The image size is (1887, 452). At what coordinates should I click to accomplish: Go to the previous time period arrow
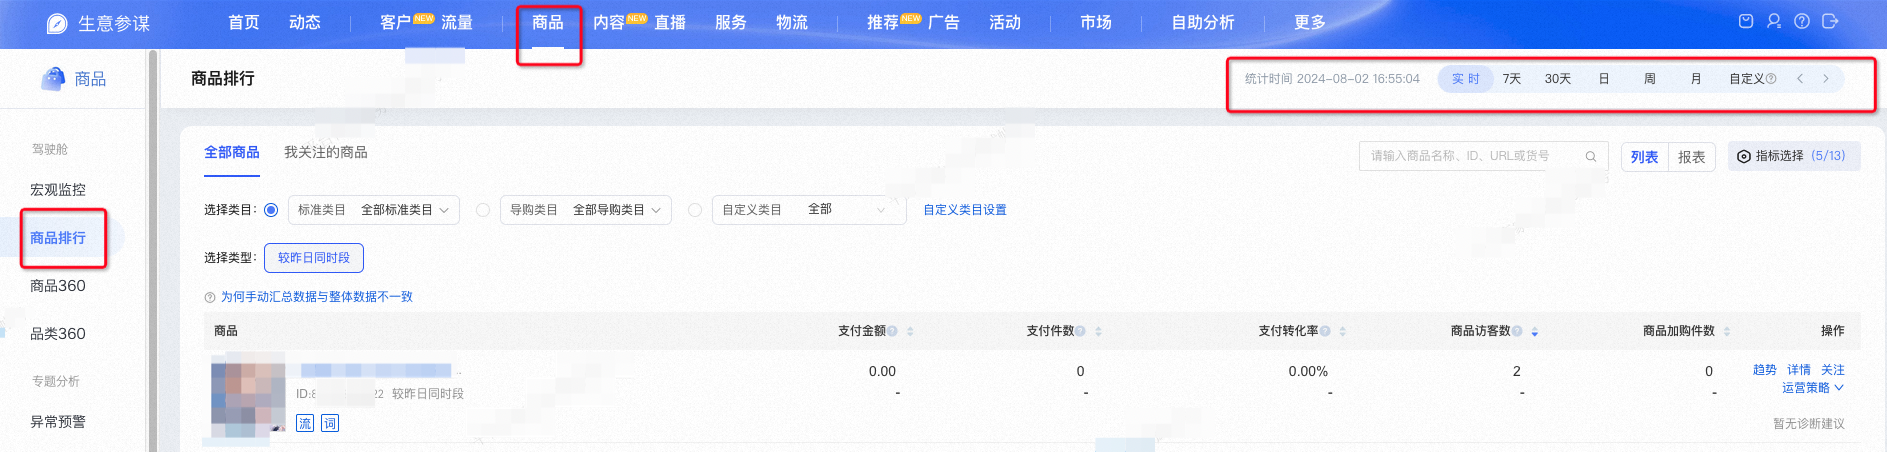(1800, 79)
